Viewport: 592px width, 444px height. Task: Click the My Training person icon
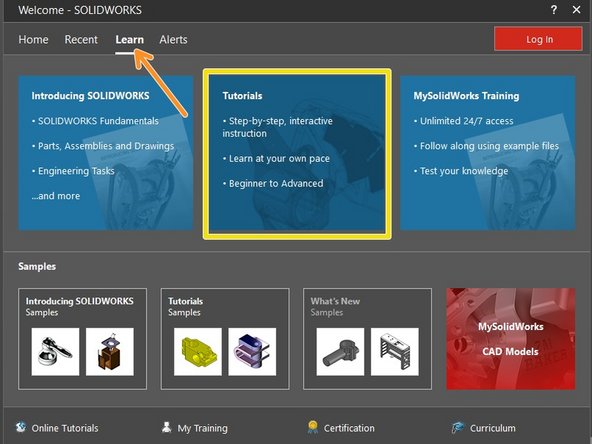pos(166,427)
